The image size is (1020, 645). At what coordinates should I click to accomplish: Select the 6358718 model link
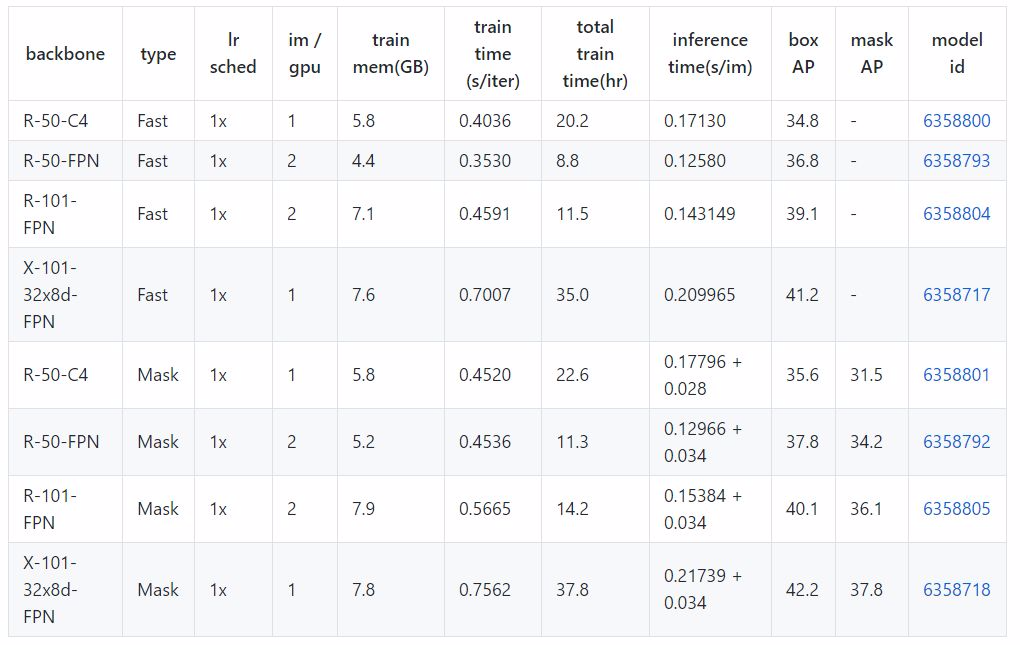tap(956, 590)
